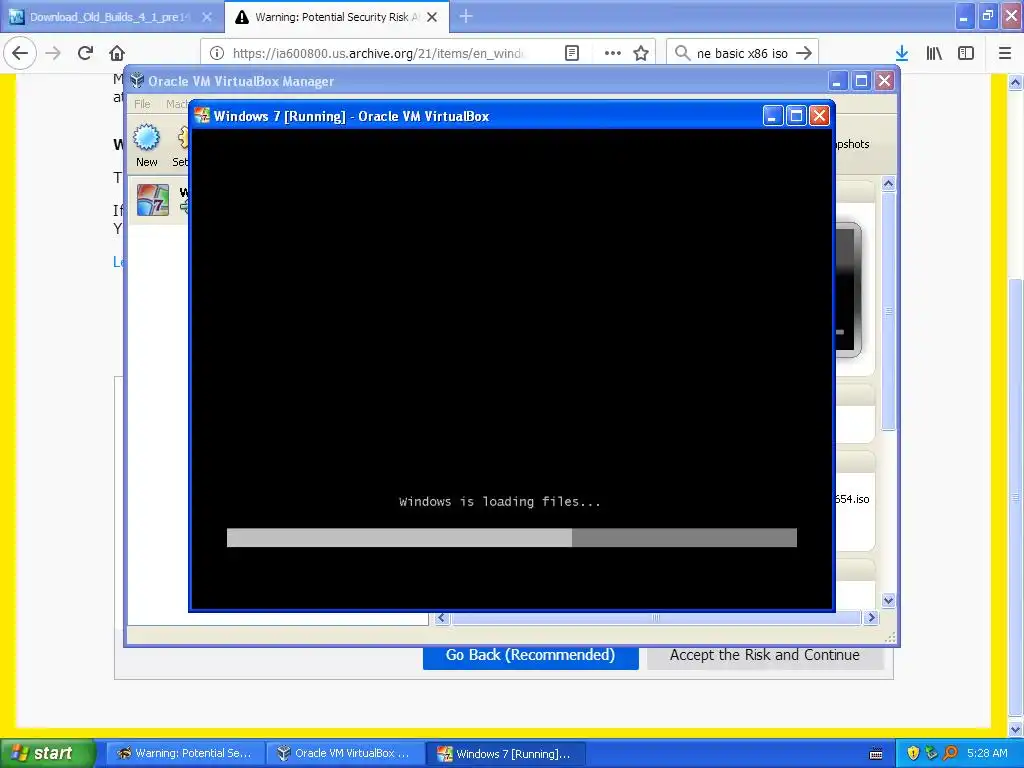Click Firefox page scroll-up arrow
This screenshot has width=1024, height=768.
point(1016,82)
